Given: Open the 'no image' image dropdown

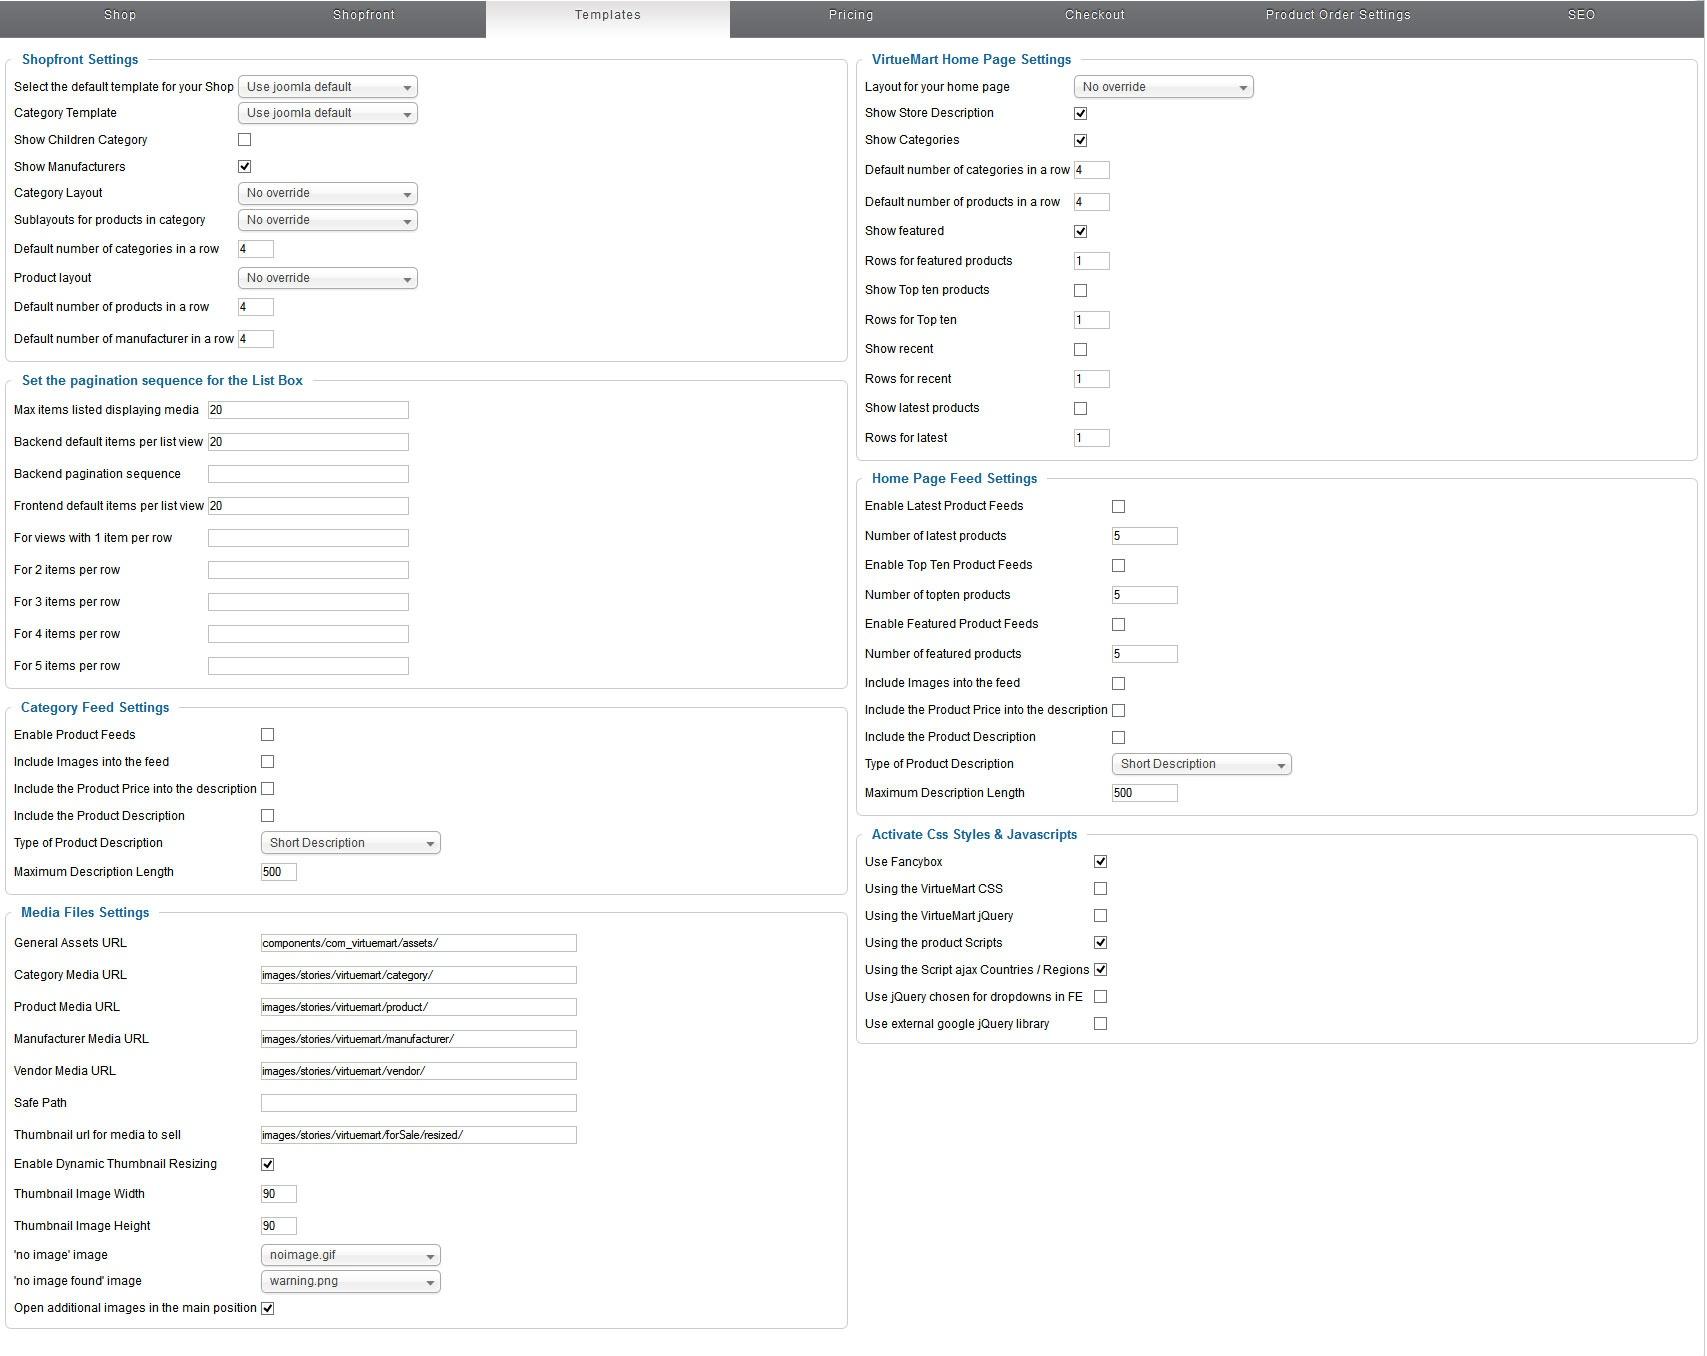Looking at the screenshot, I should 351,1256.
